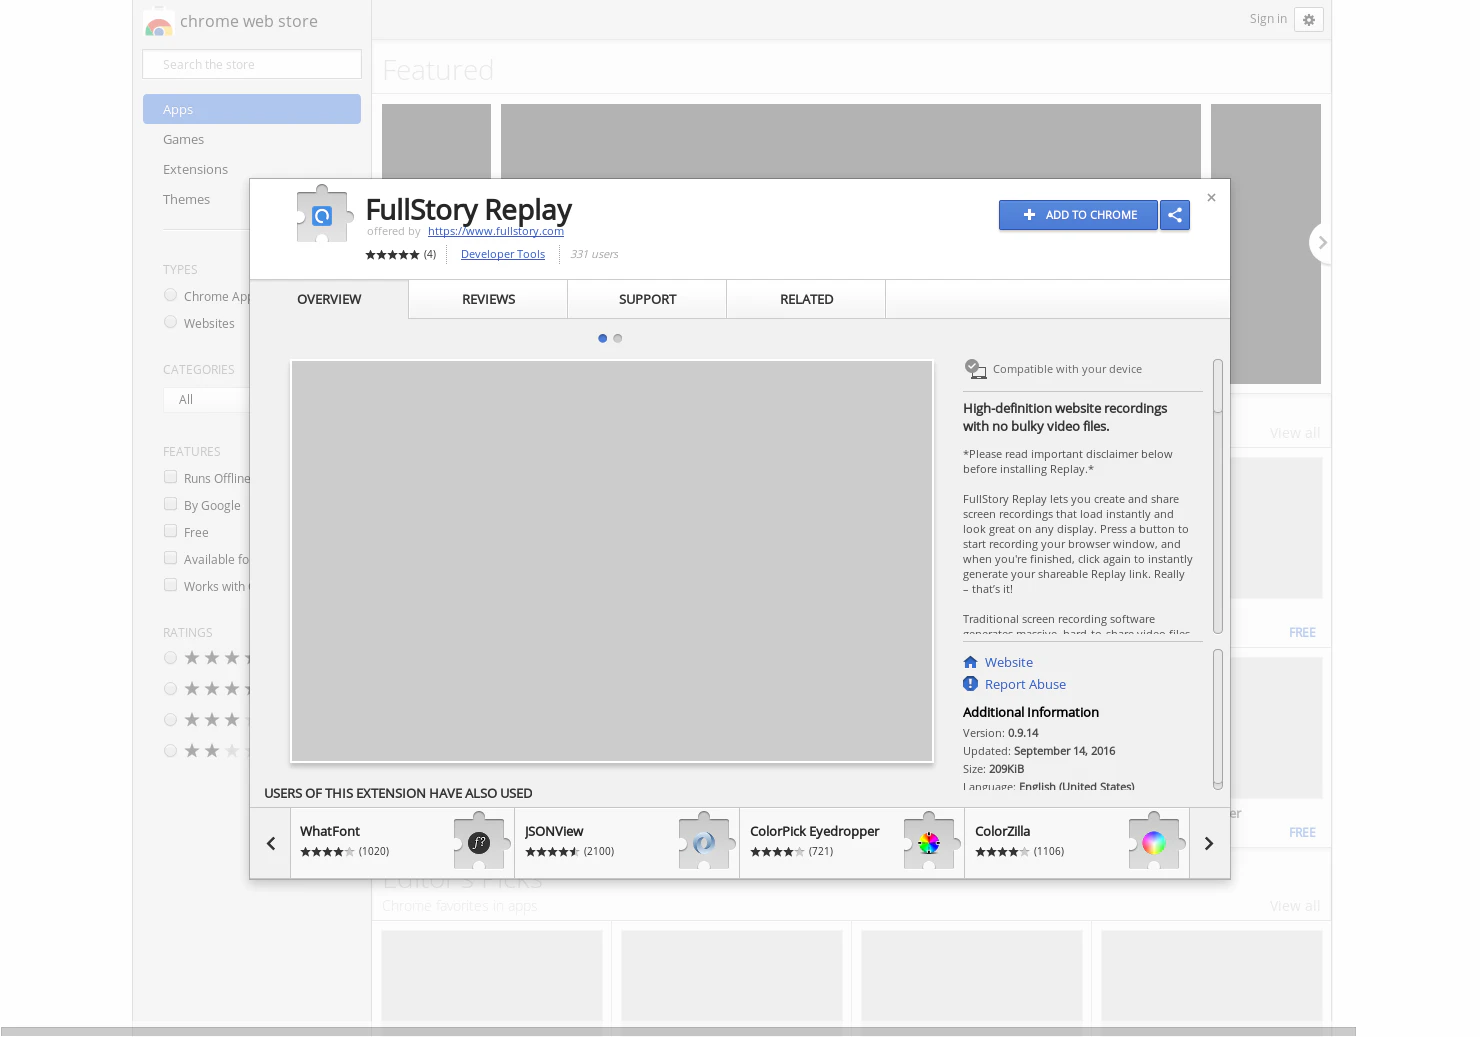Image resolution: width=1480 pixels, height=1037 pixels.
Task: Open the settings gear menu
Action: (x=1308, y=19)
